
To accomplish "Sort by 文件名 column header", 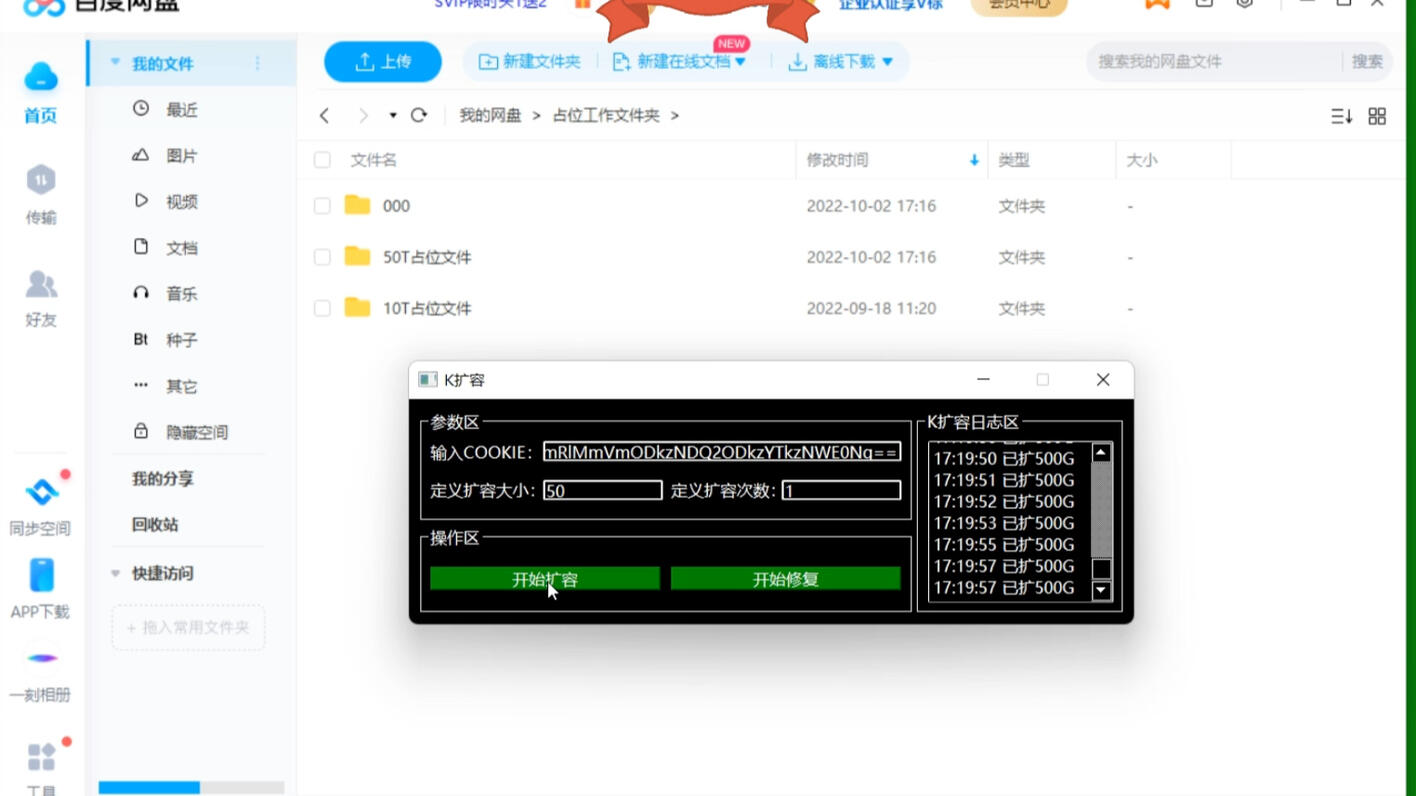I will pos(373,160).
